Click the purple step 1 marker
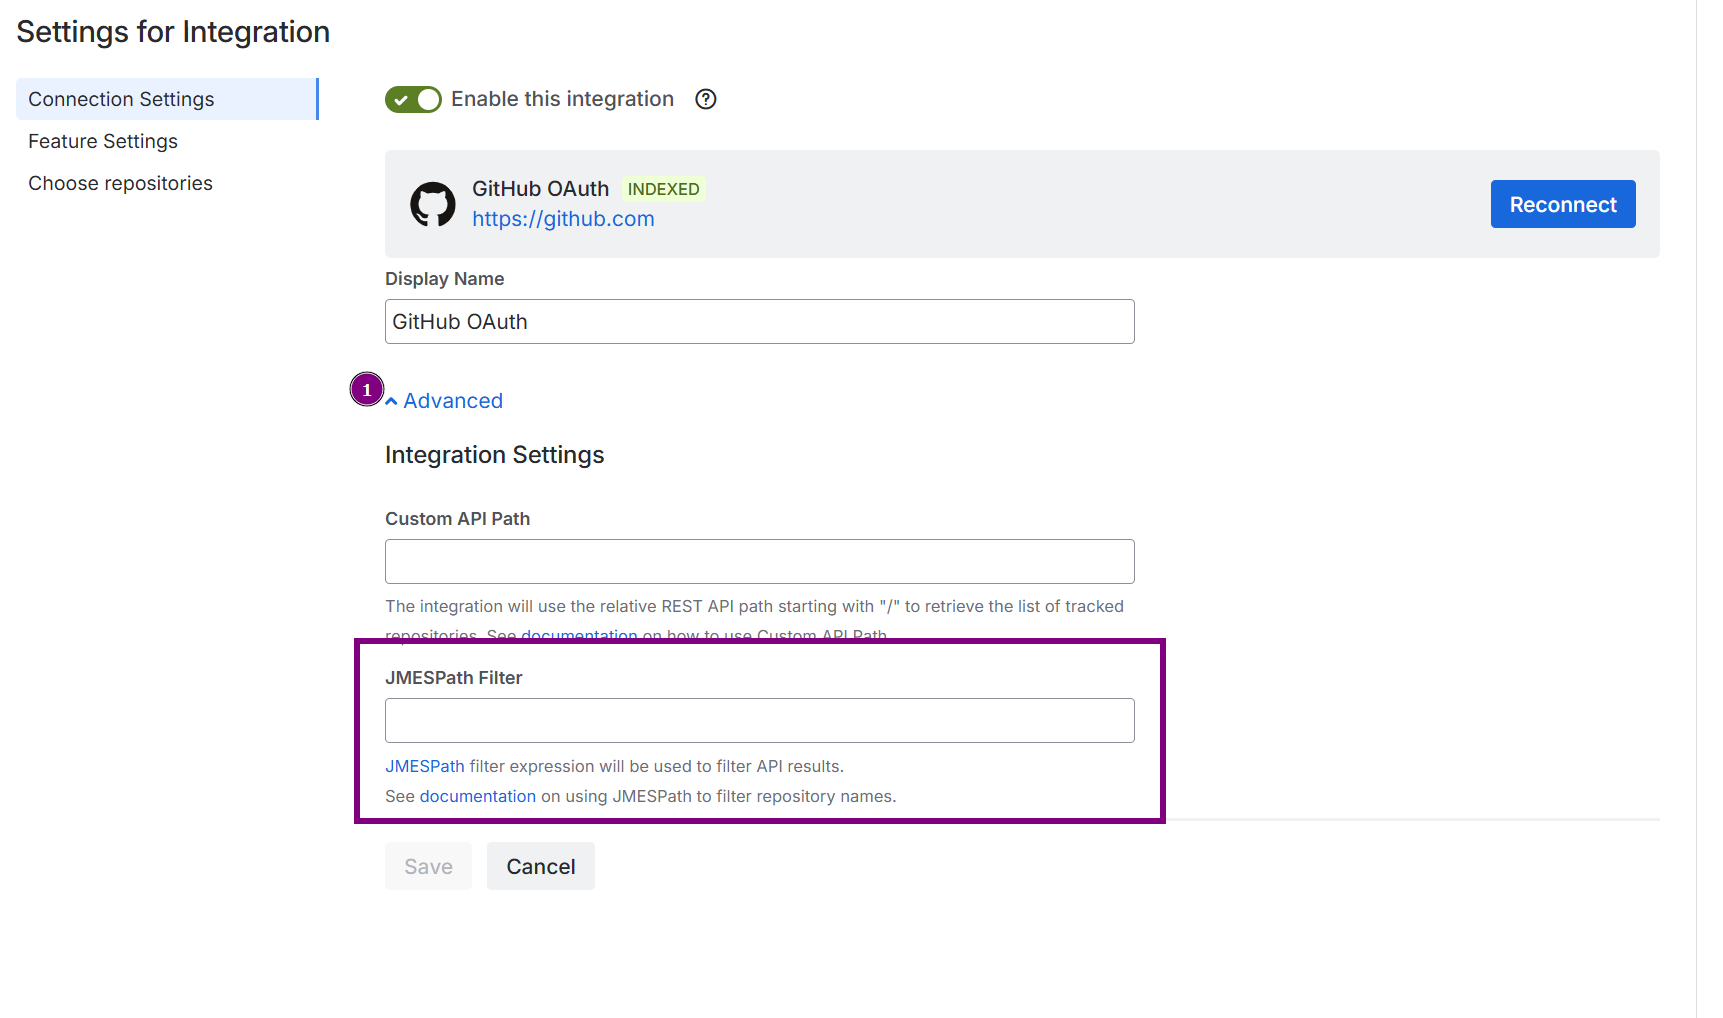This screenshot has height=1018, width=1723. [x=367, y=389]
